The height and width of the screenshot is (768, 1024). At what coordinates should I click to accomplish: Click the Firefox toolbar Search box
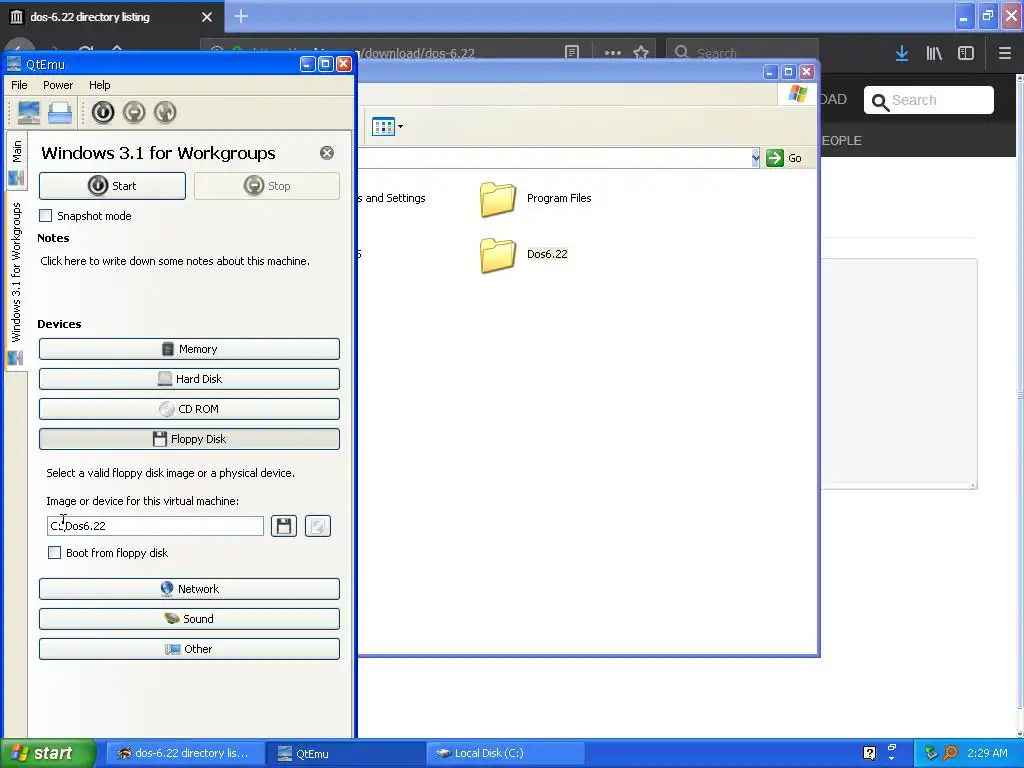(x=742, y=53)
